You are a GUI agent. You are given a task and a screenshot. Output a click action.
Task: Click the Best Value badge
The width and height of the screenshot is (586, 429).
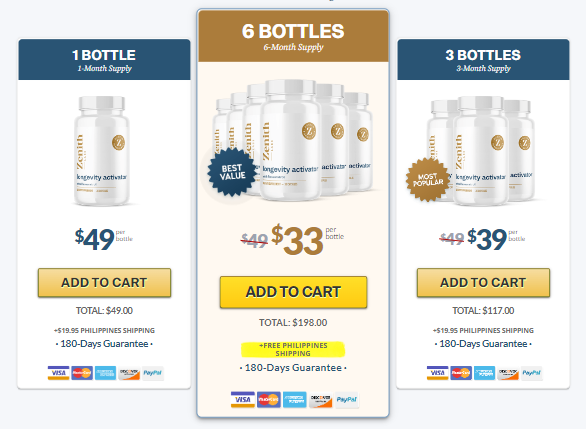tap(232, 172)
